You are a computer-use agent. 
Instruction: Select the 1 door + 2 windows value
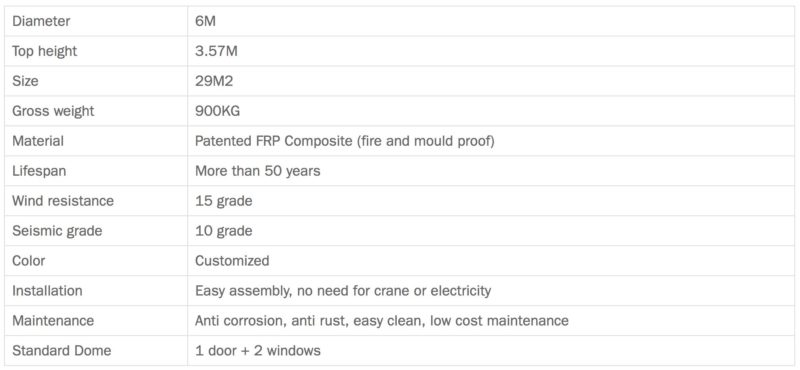[258, 351]
